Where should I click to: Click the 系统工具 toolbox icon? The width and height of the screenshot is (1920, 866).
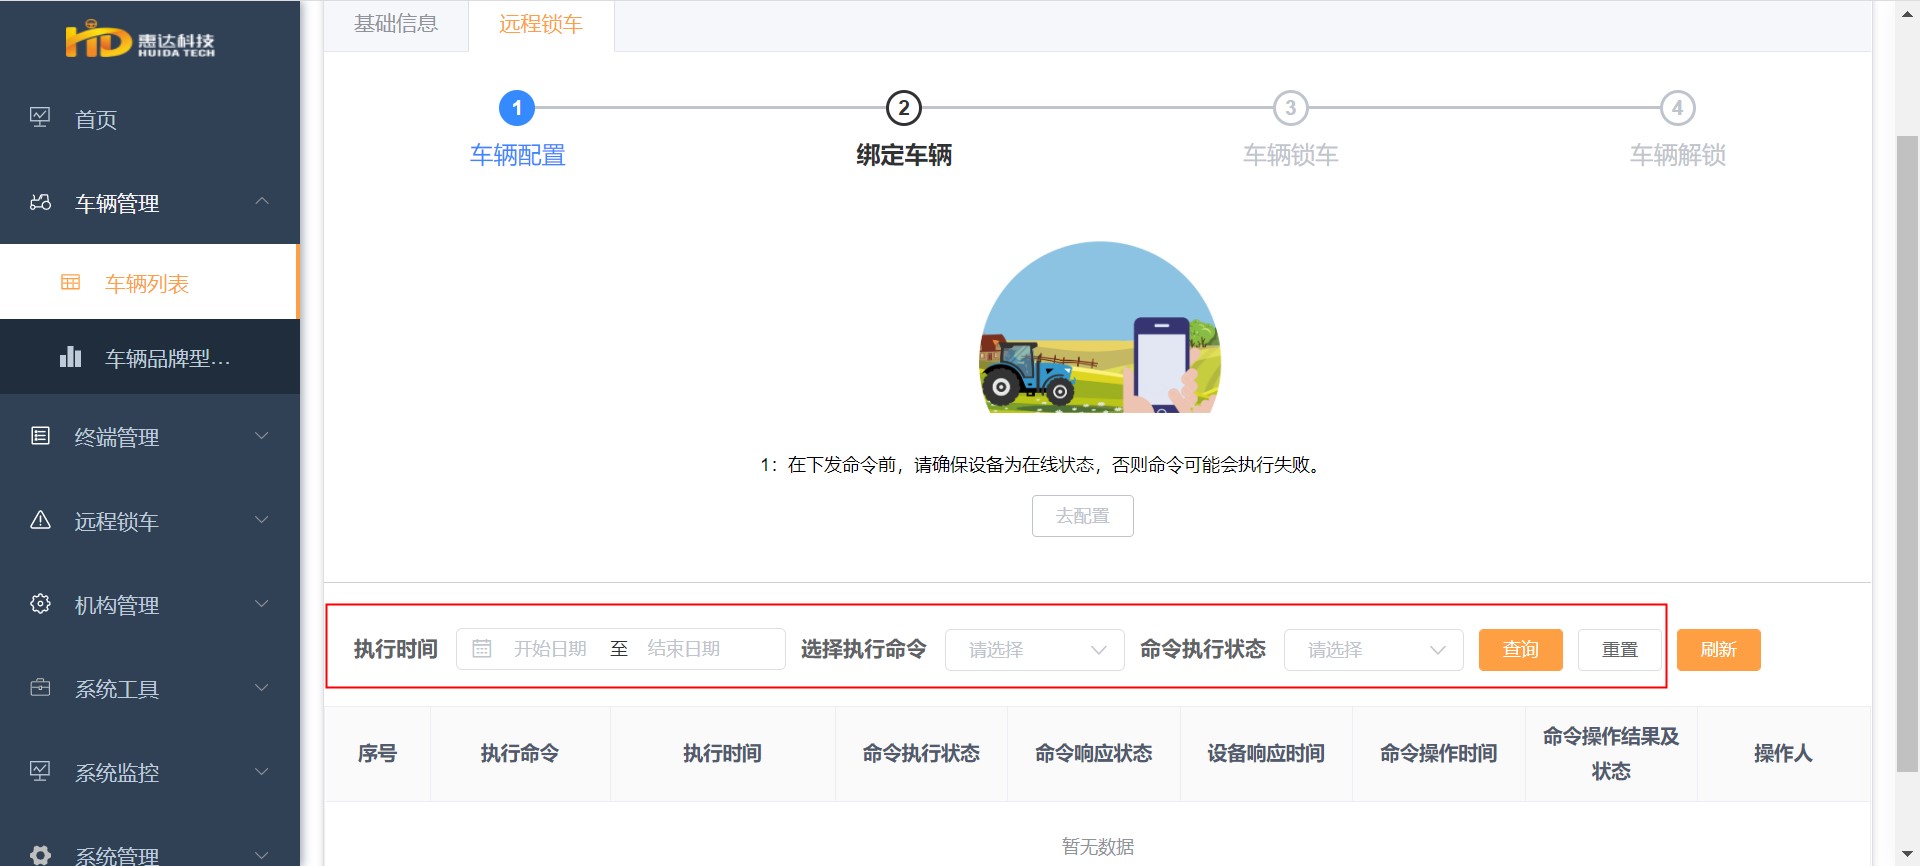40,687
